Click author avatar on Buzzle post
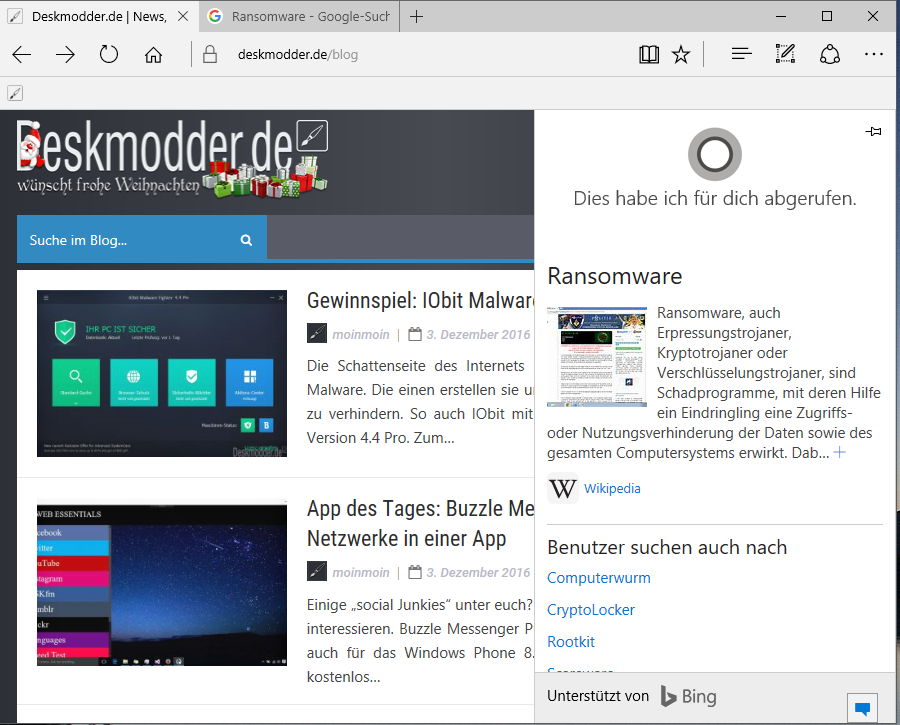This screenshot has width=900, height=725. tap(317, 571)
